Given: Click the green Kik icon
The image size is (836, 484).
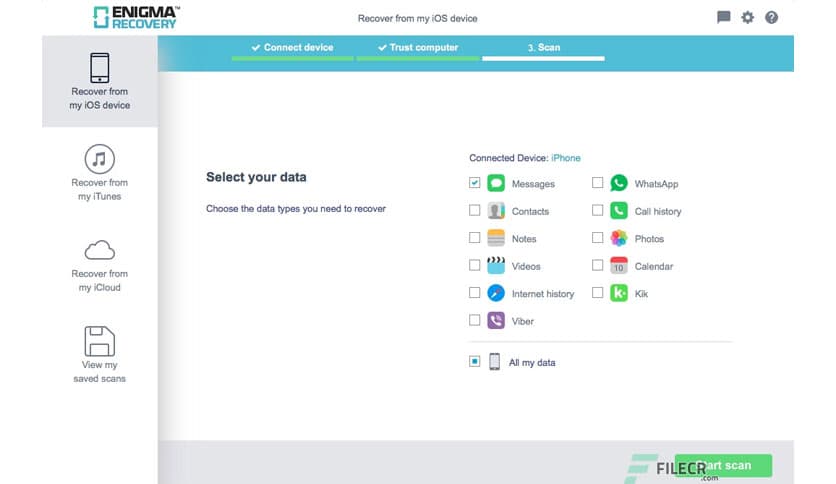Looking at the screenshot, I should (x=618, y=293).
